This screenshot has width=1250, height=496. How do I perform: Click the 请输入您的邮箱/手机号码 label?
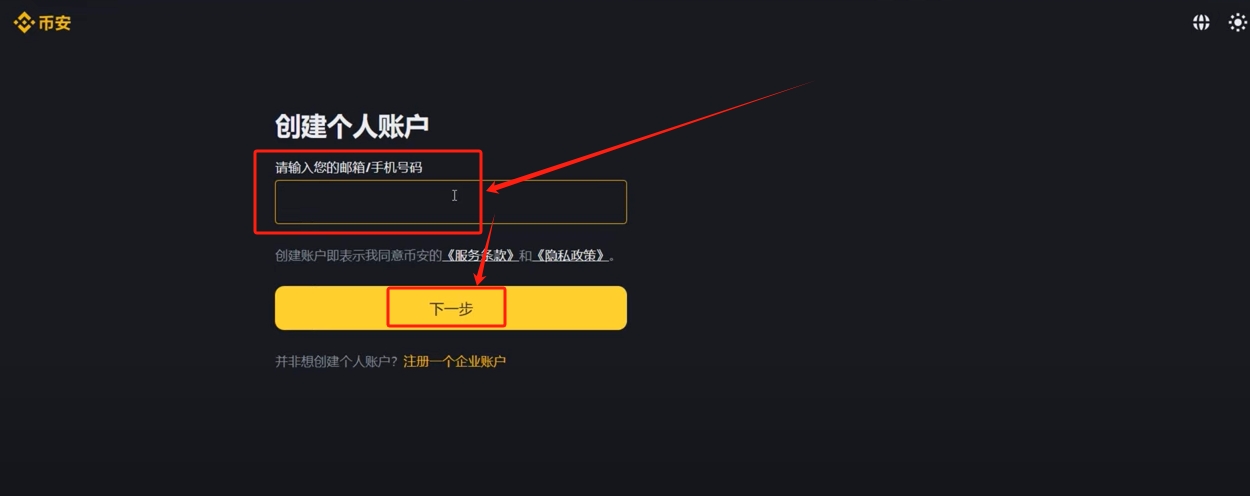click(x=349, y=167)
